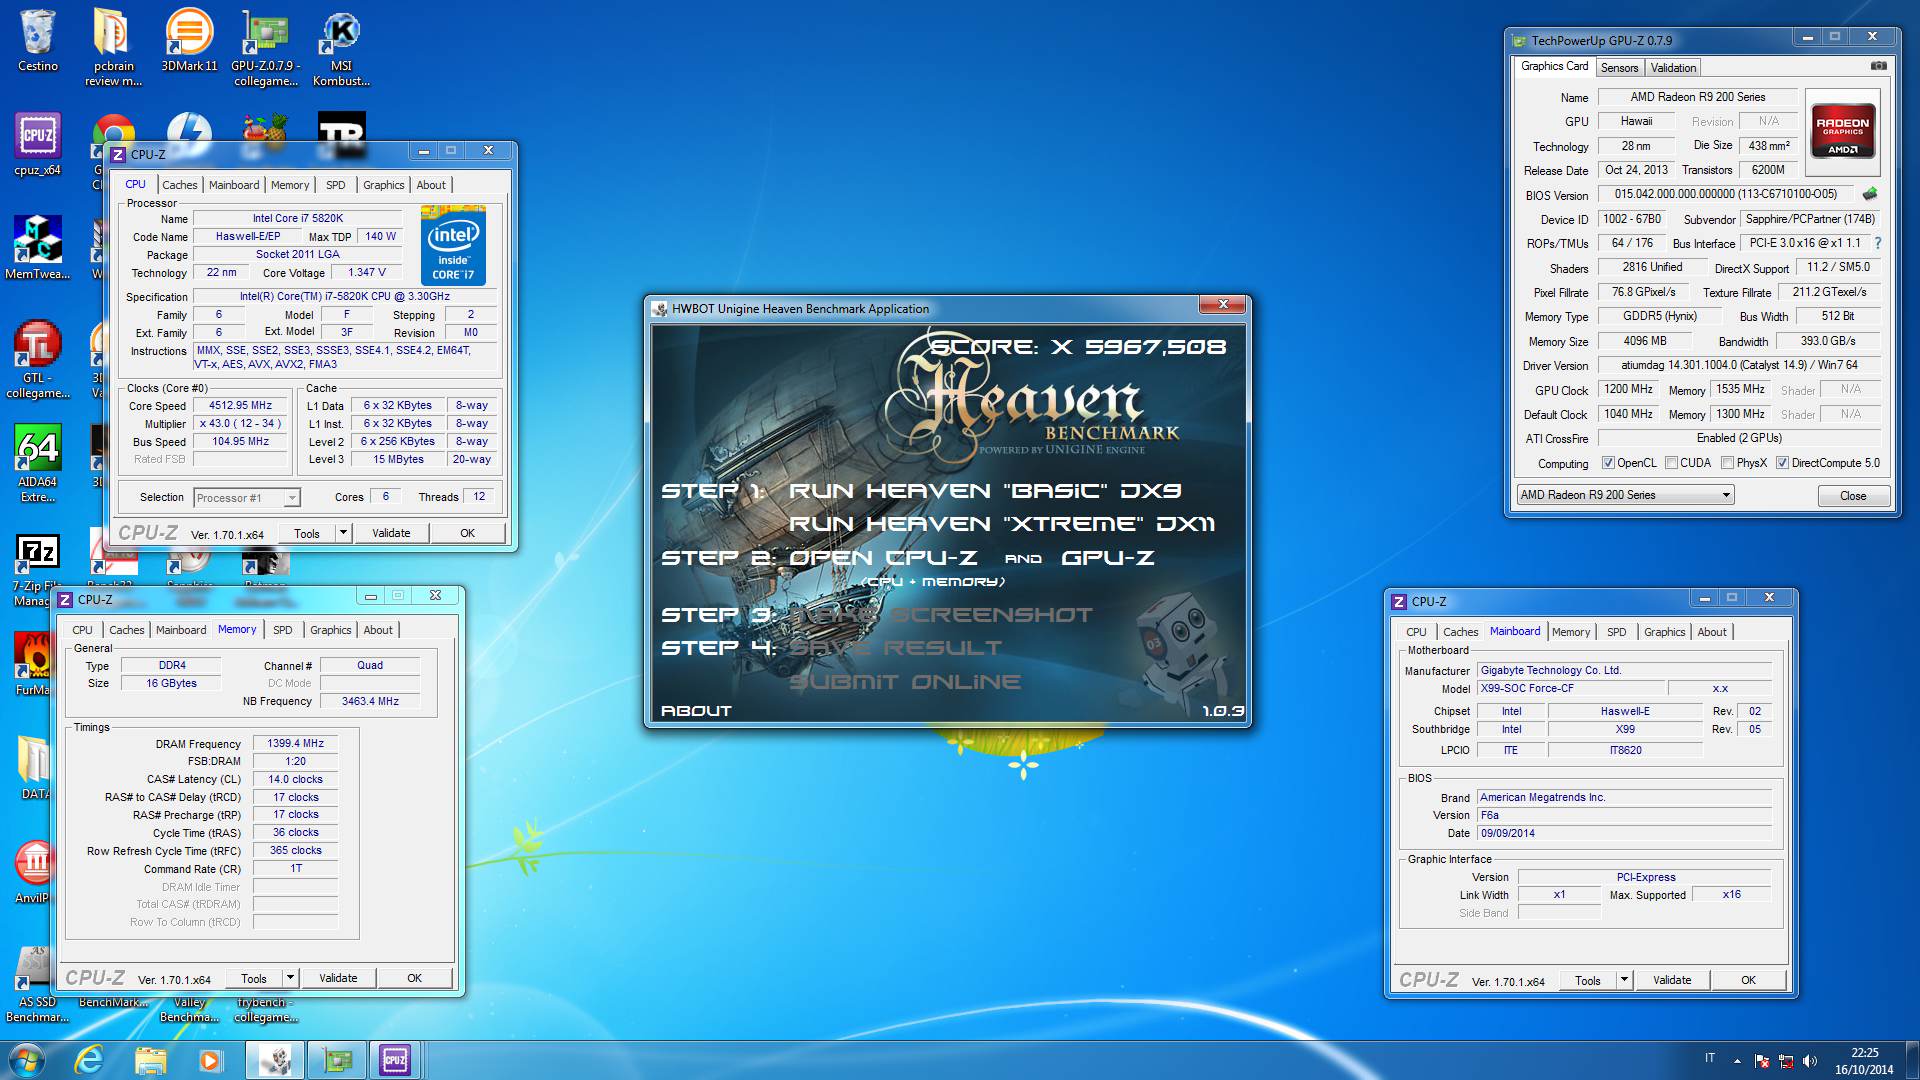Open the Windows Start button
This screenshot has height=1080, width=1920.
[26, 1060]
